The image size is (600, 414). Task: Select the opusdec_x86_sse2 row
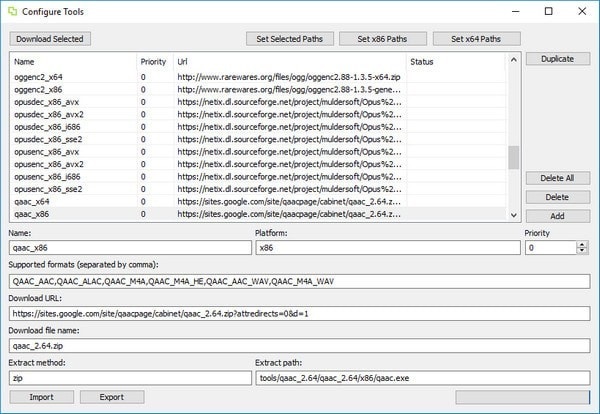(258, 139)
